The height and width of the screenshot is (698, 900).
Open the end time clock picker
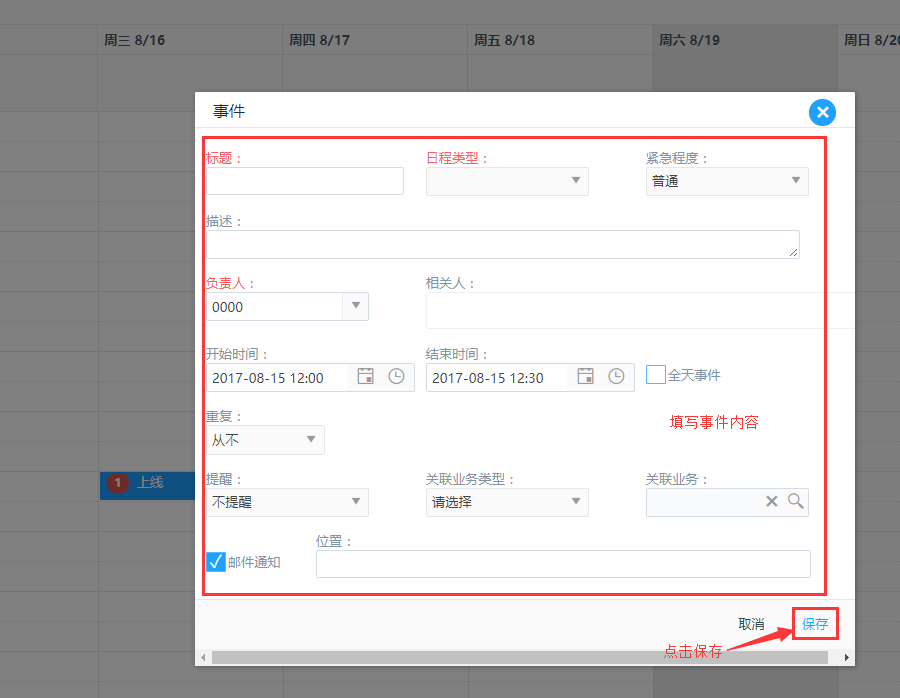(616, 377)
